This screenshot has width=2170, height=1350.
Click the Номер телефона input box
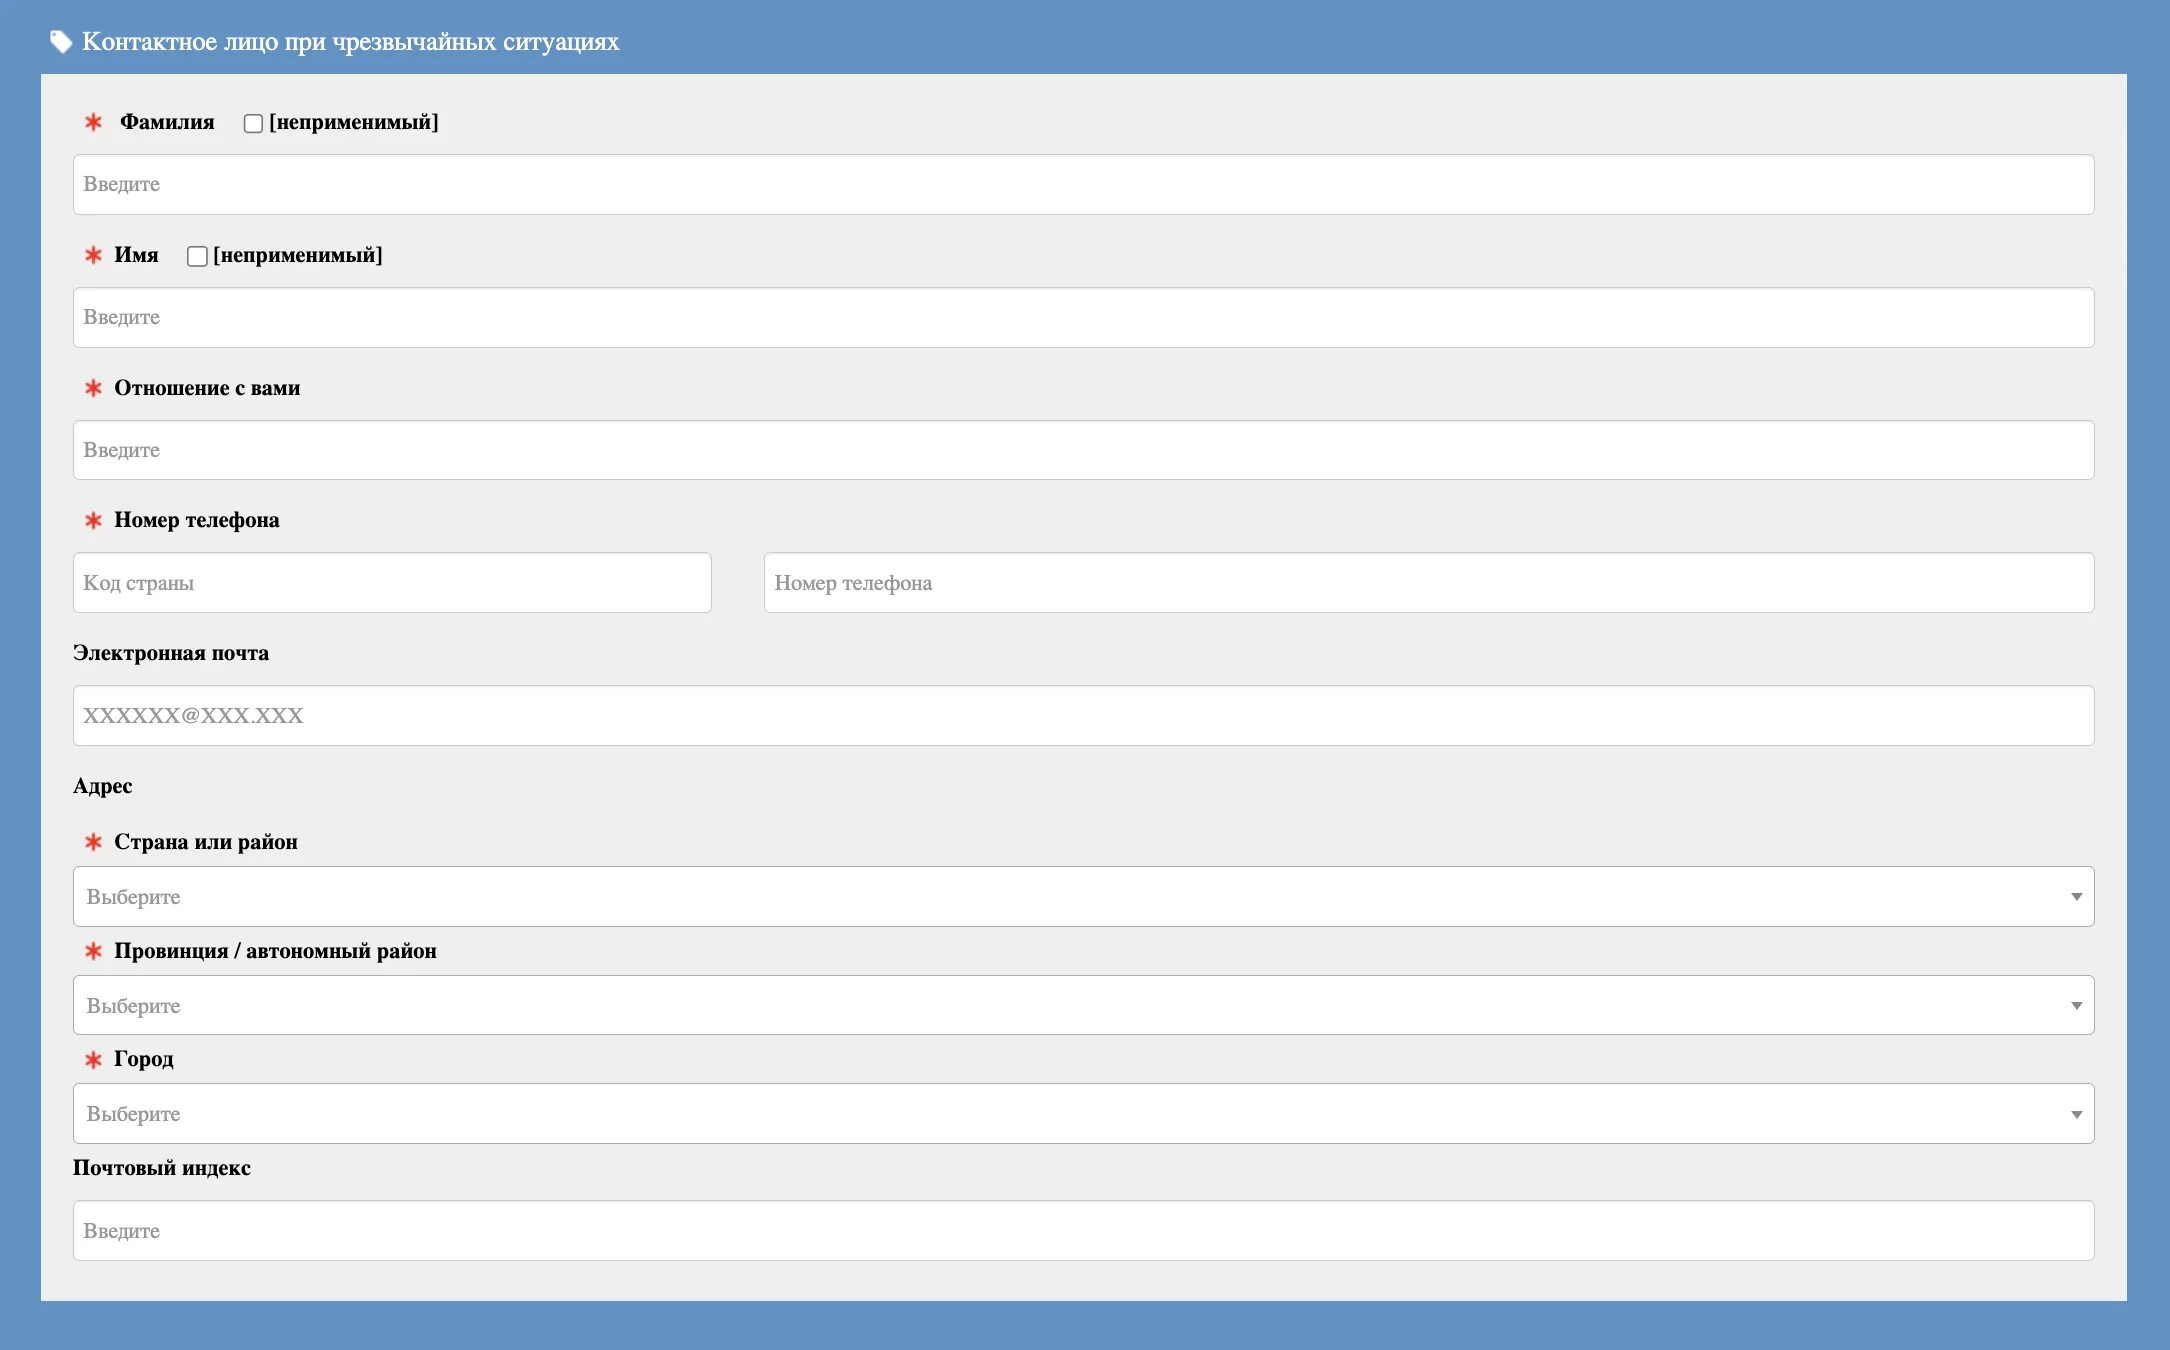(1428, 583)
